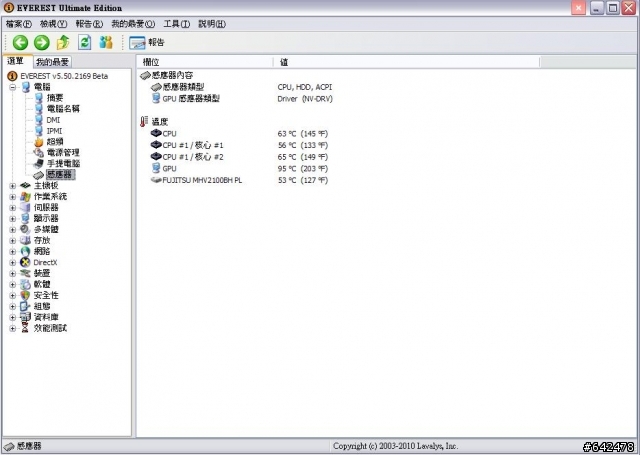Click the green Forward arrow toolbar icon
640x455 pixels.
coord(42,42)
